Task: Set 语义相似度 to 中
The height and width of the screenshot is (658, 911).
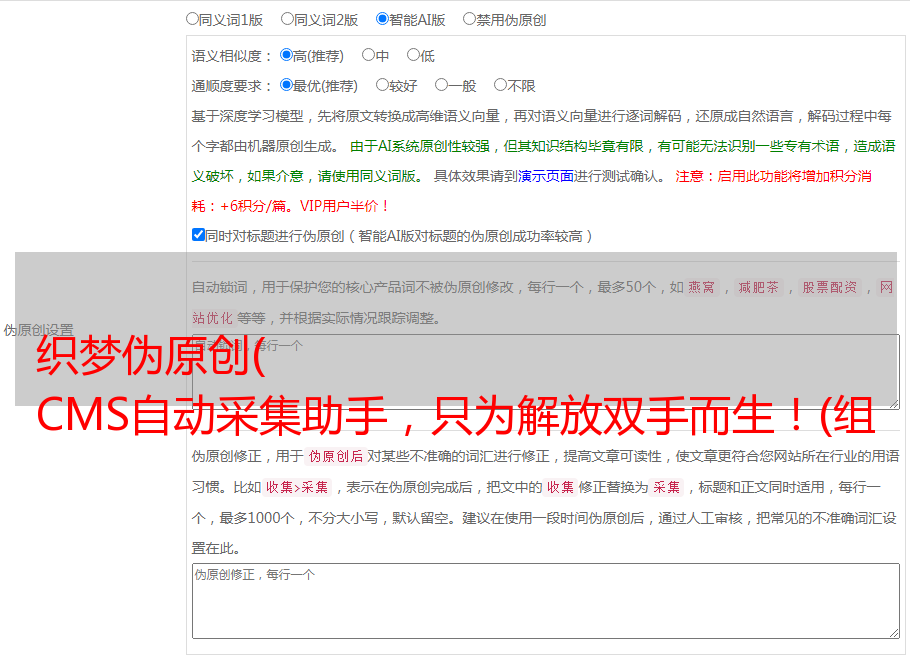Action: 368,55
